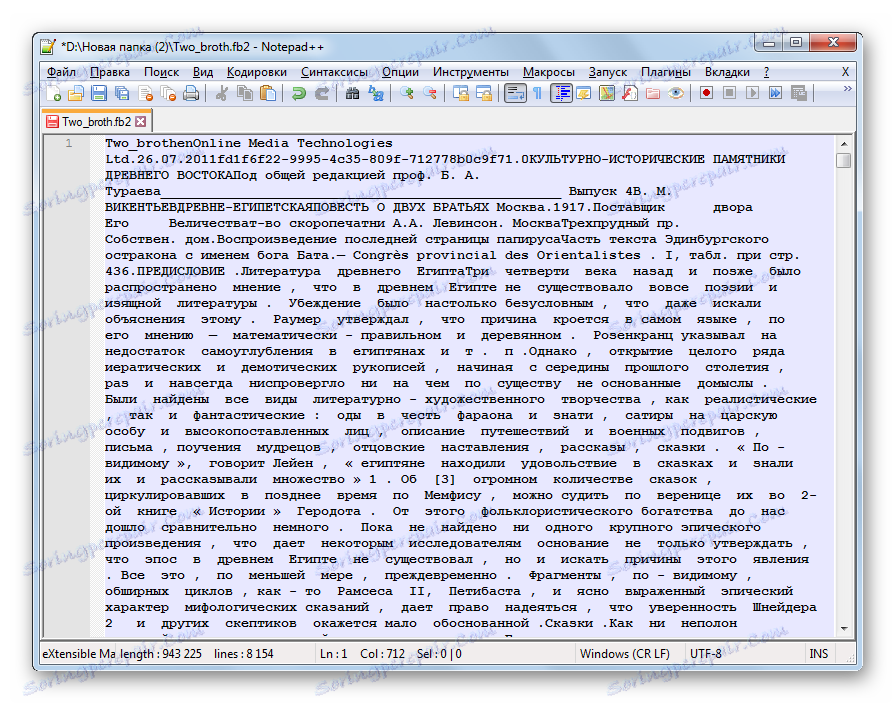This screenshot has width=896, height=704.
Task: Stop macro recording square button
Action: 729,93
